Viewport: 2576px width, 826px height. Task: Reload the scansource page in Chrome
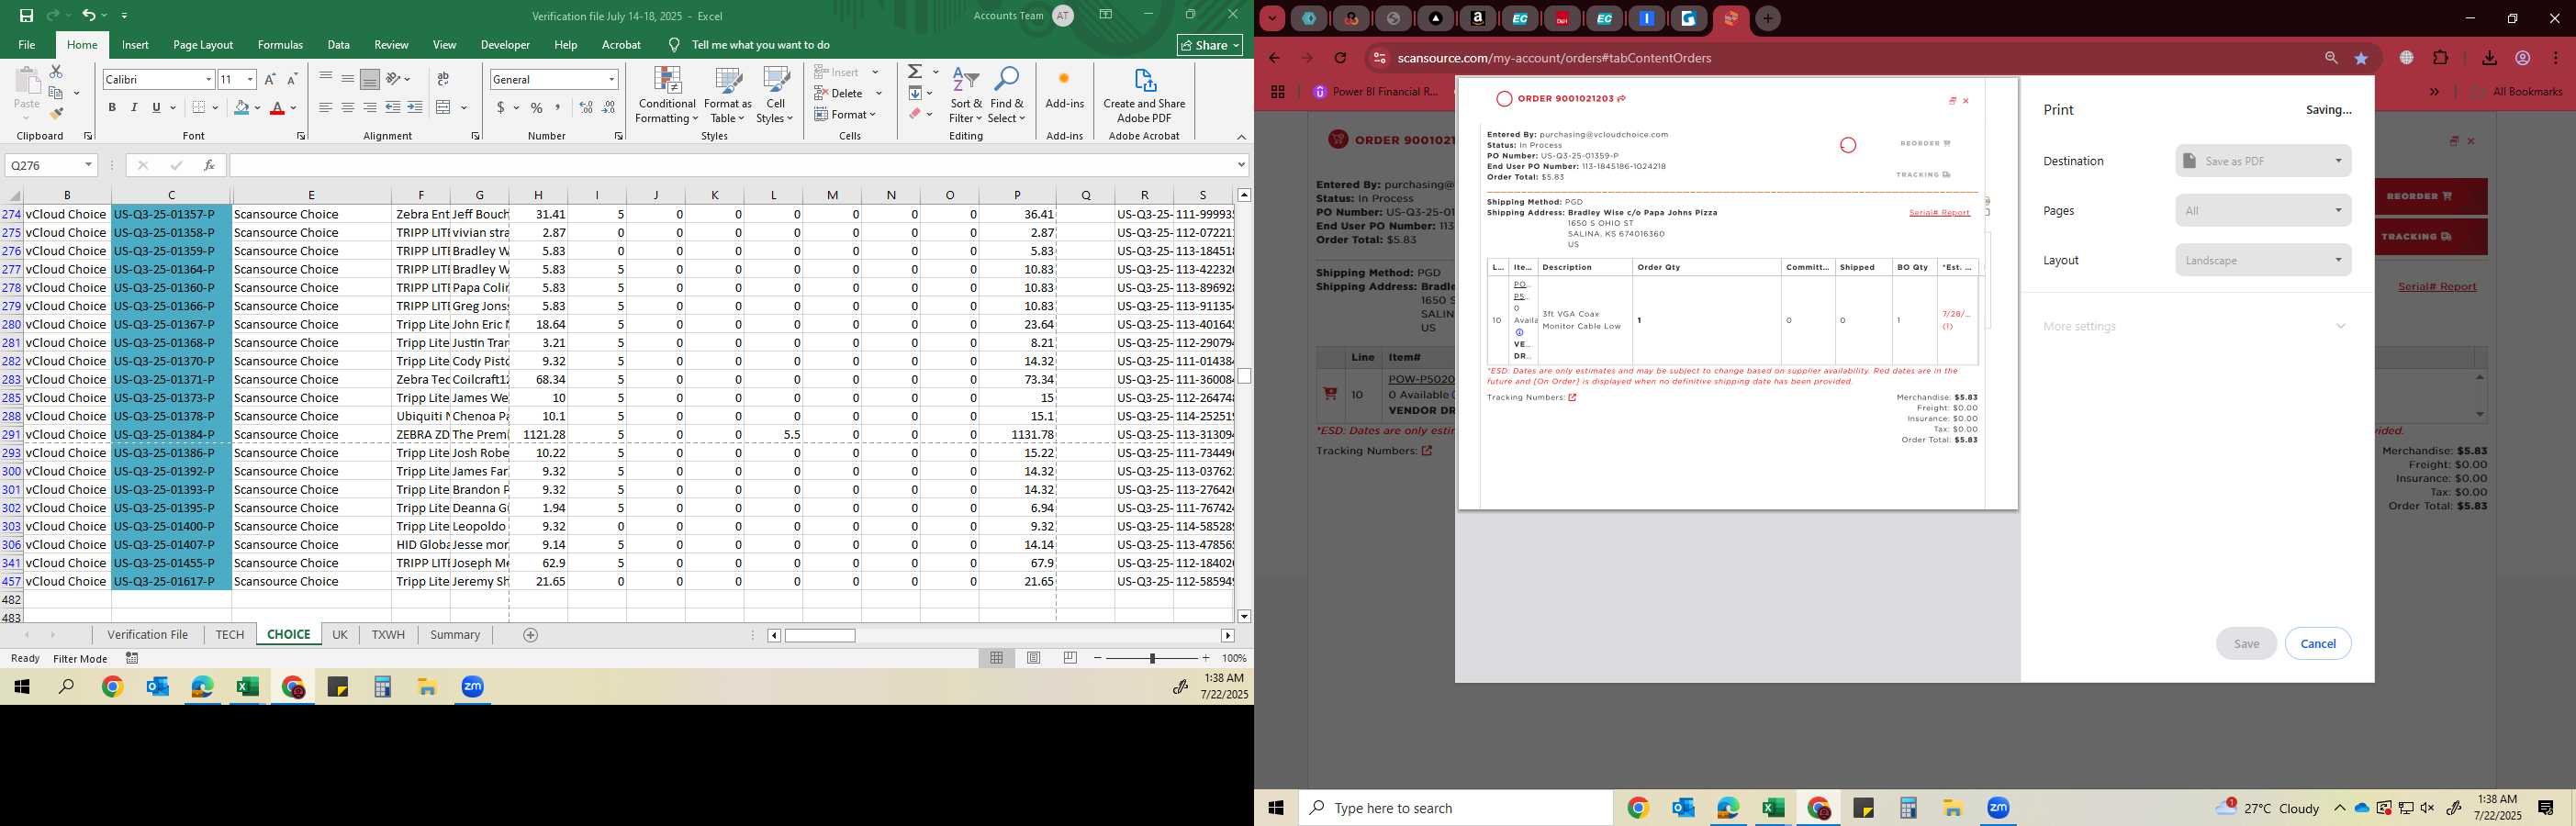[x=1340, y=58]
